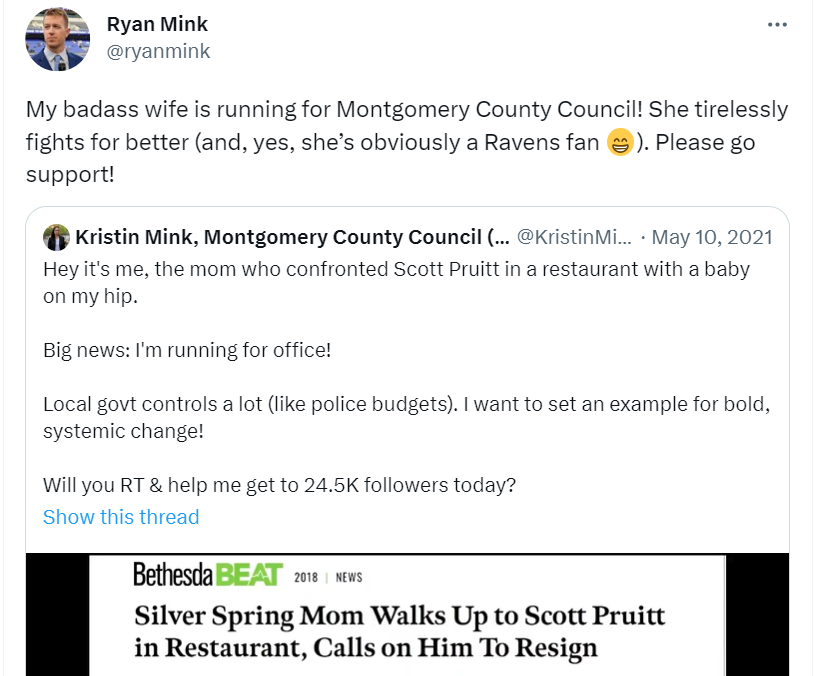Click Ryan Mink's profile avatar
The height and width of the screenshot is (676, 815).
[x=58, y=38]
